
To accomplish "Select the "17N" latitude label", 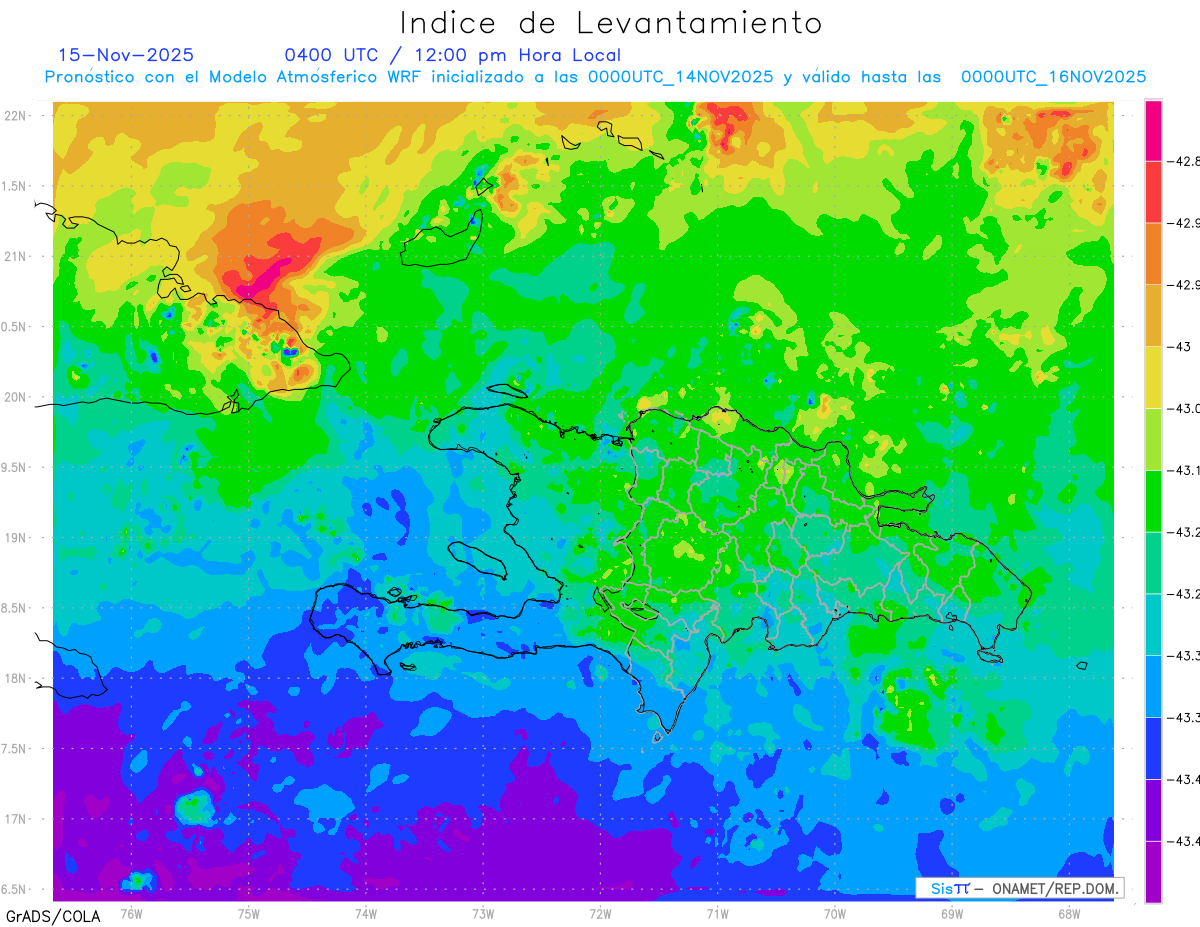I will (x=14, y=819).
